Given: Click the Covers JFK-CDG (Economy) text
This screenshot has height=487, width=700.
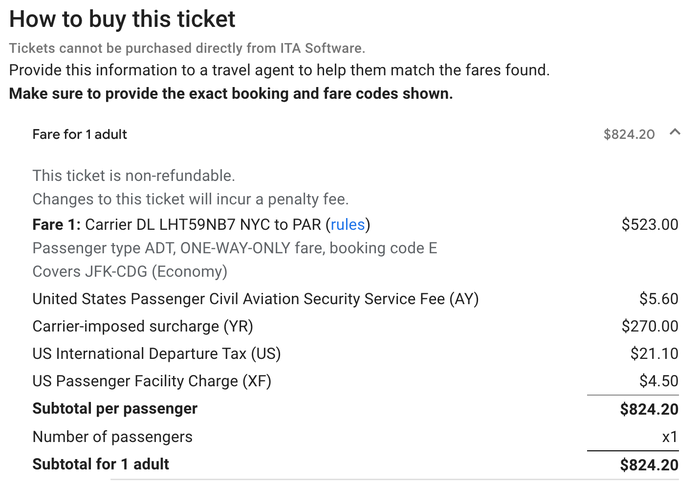Looking at the screenshot, I should [x=129, y=271].
